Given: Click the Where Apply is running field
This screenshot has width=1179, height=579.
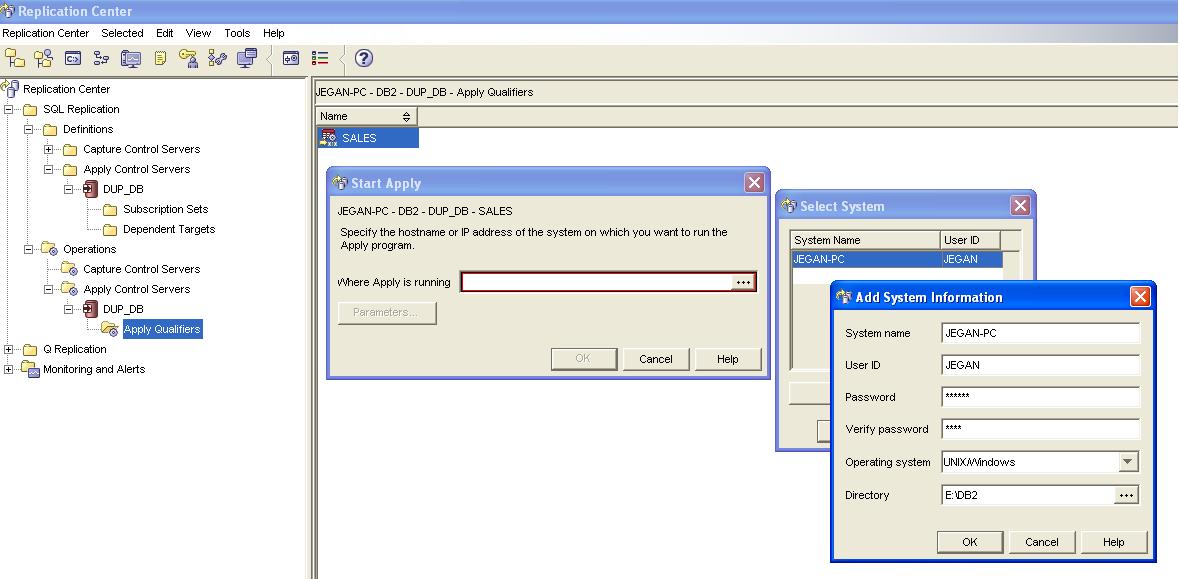Looking at the screenshot, I should coord(596,281).
